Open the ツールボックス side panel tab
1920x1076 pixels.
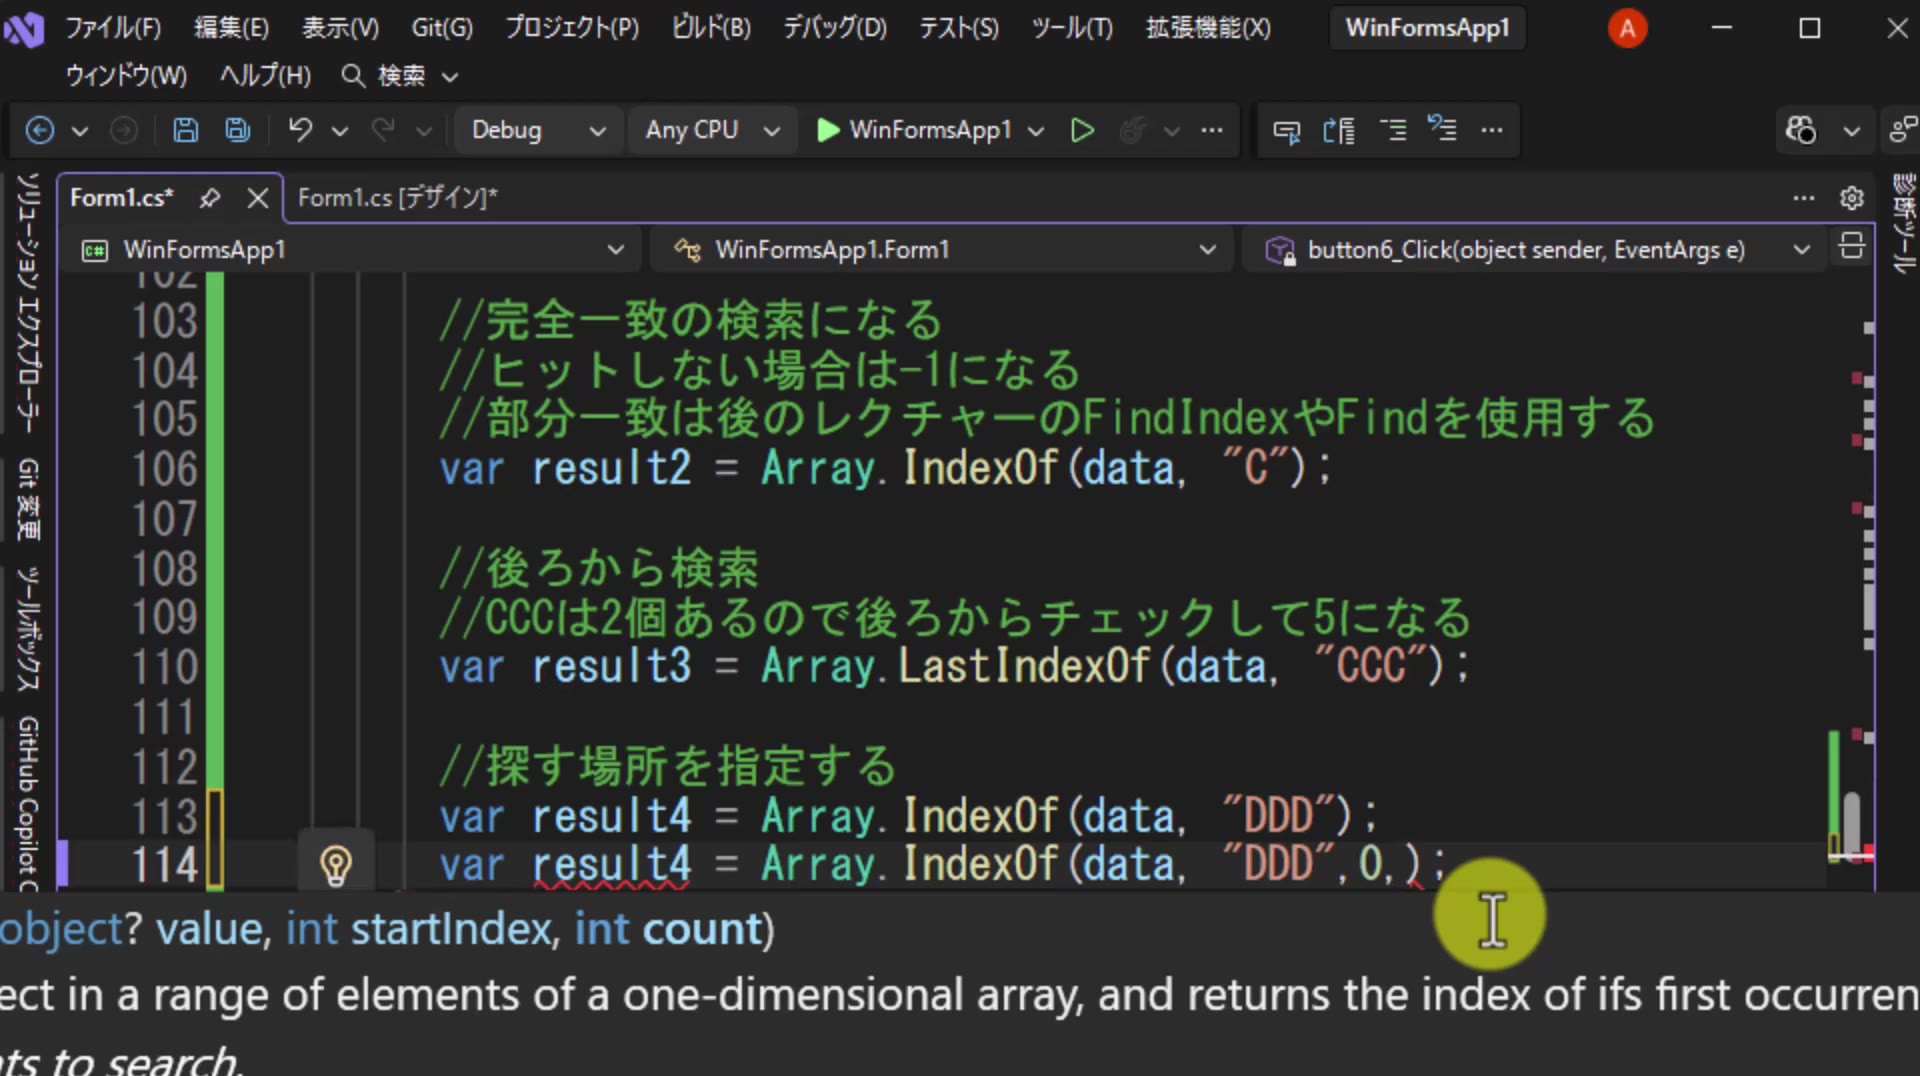[28, 629]
